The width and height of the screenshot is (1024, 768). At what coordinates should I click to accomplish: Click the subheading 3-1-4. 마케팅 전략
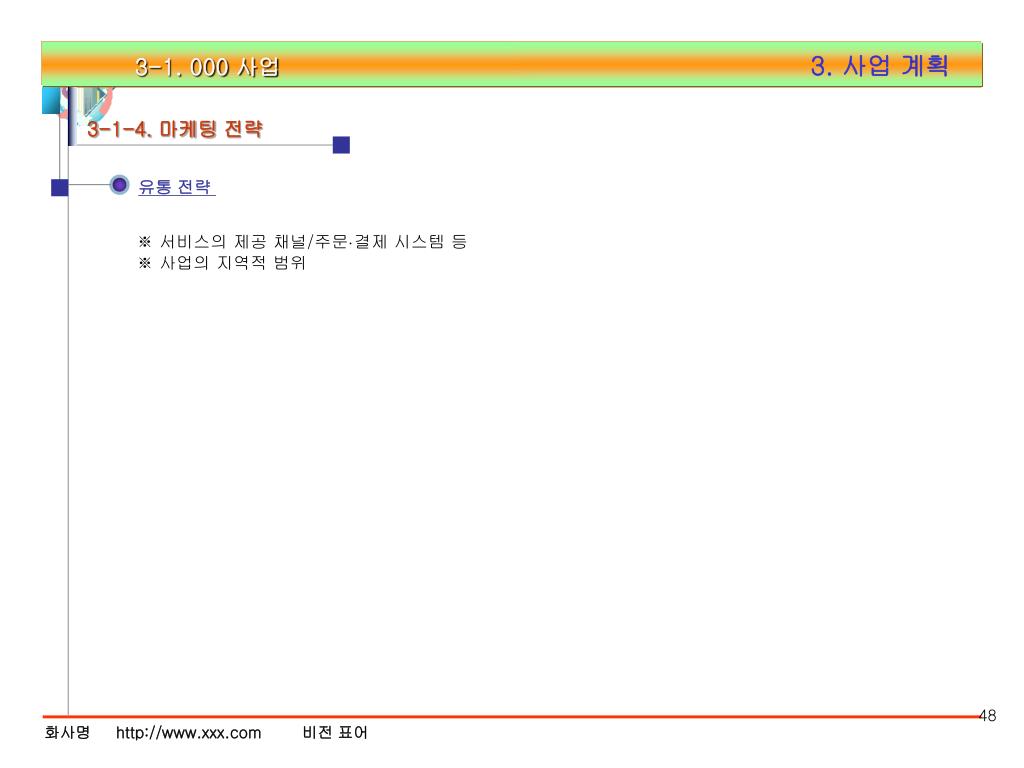click(174, 129)
